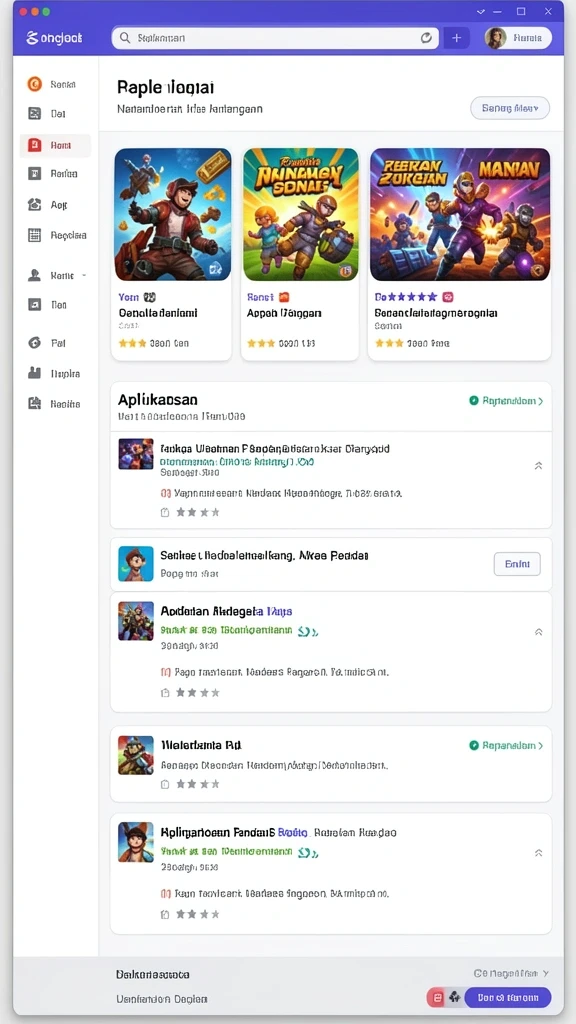Select the person icon in the sidebar
Viewport: 576px width, 1024px height.
tap(34, 276)
